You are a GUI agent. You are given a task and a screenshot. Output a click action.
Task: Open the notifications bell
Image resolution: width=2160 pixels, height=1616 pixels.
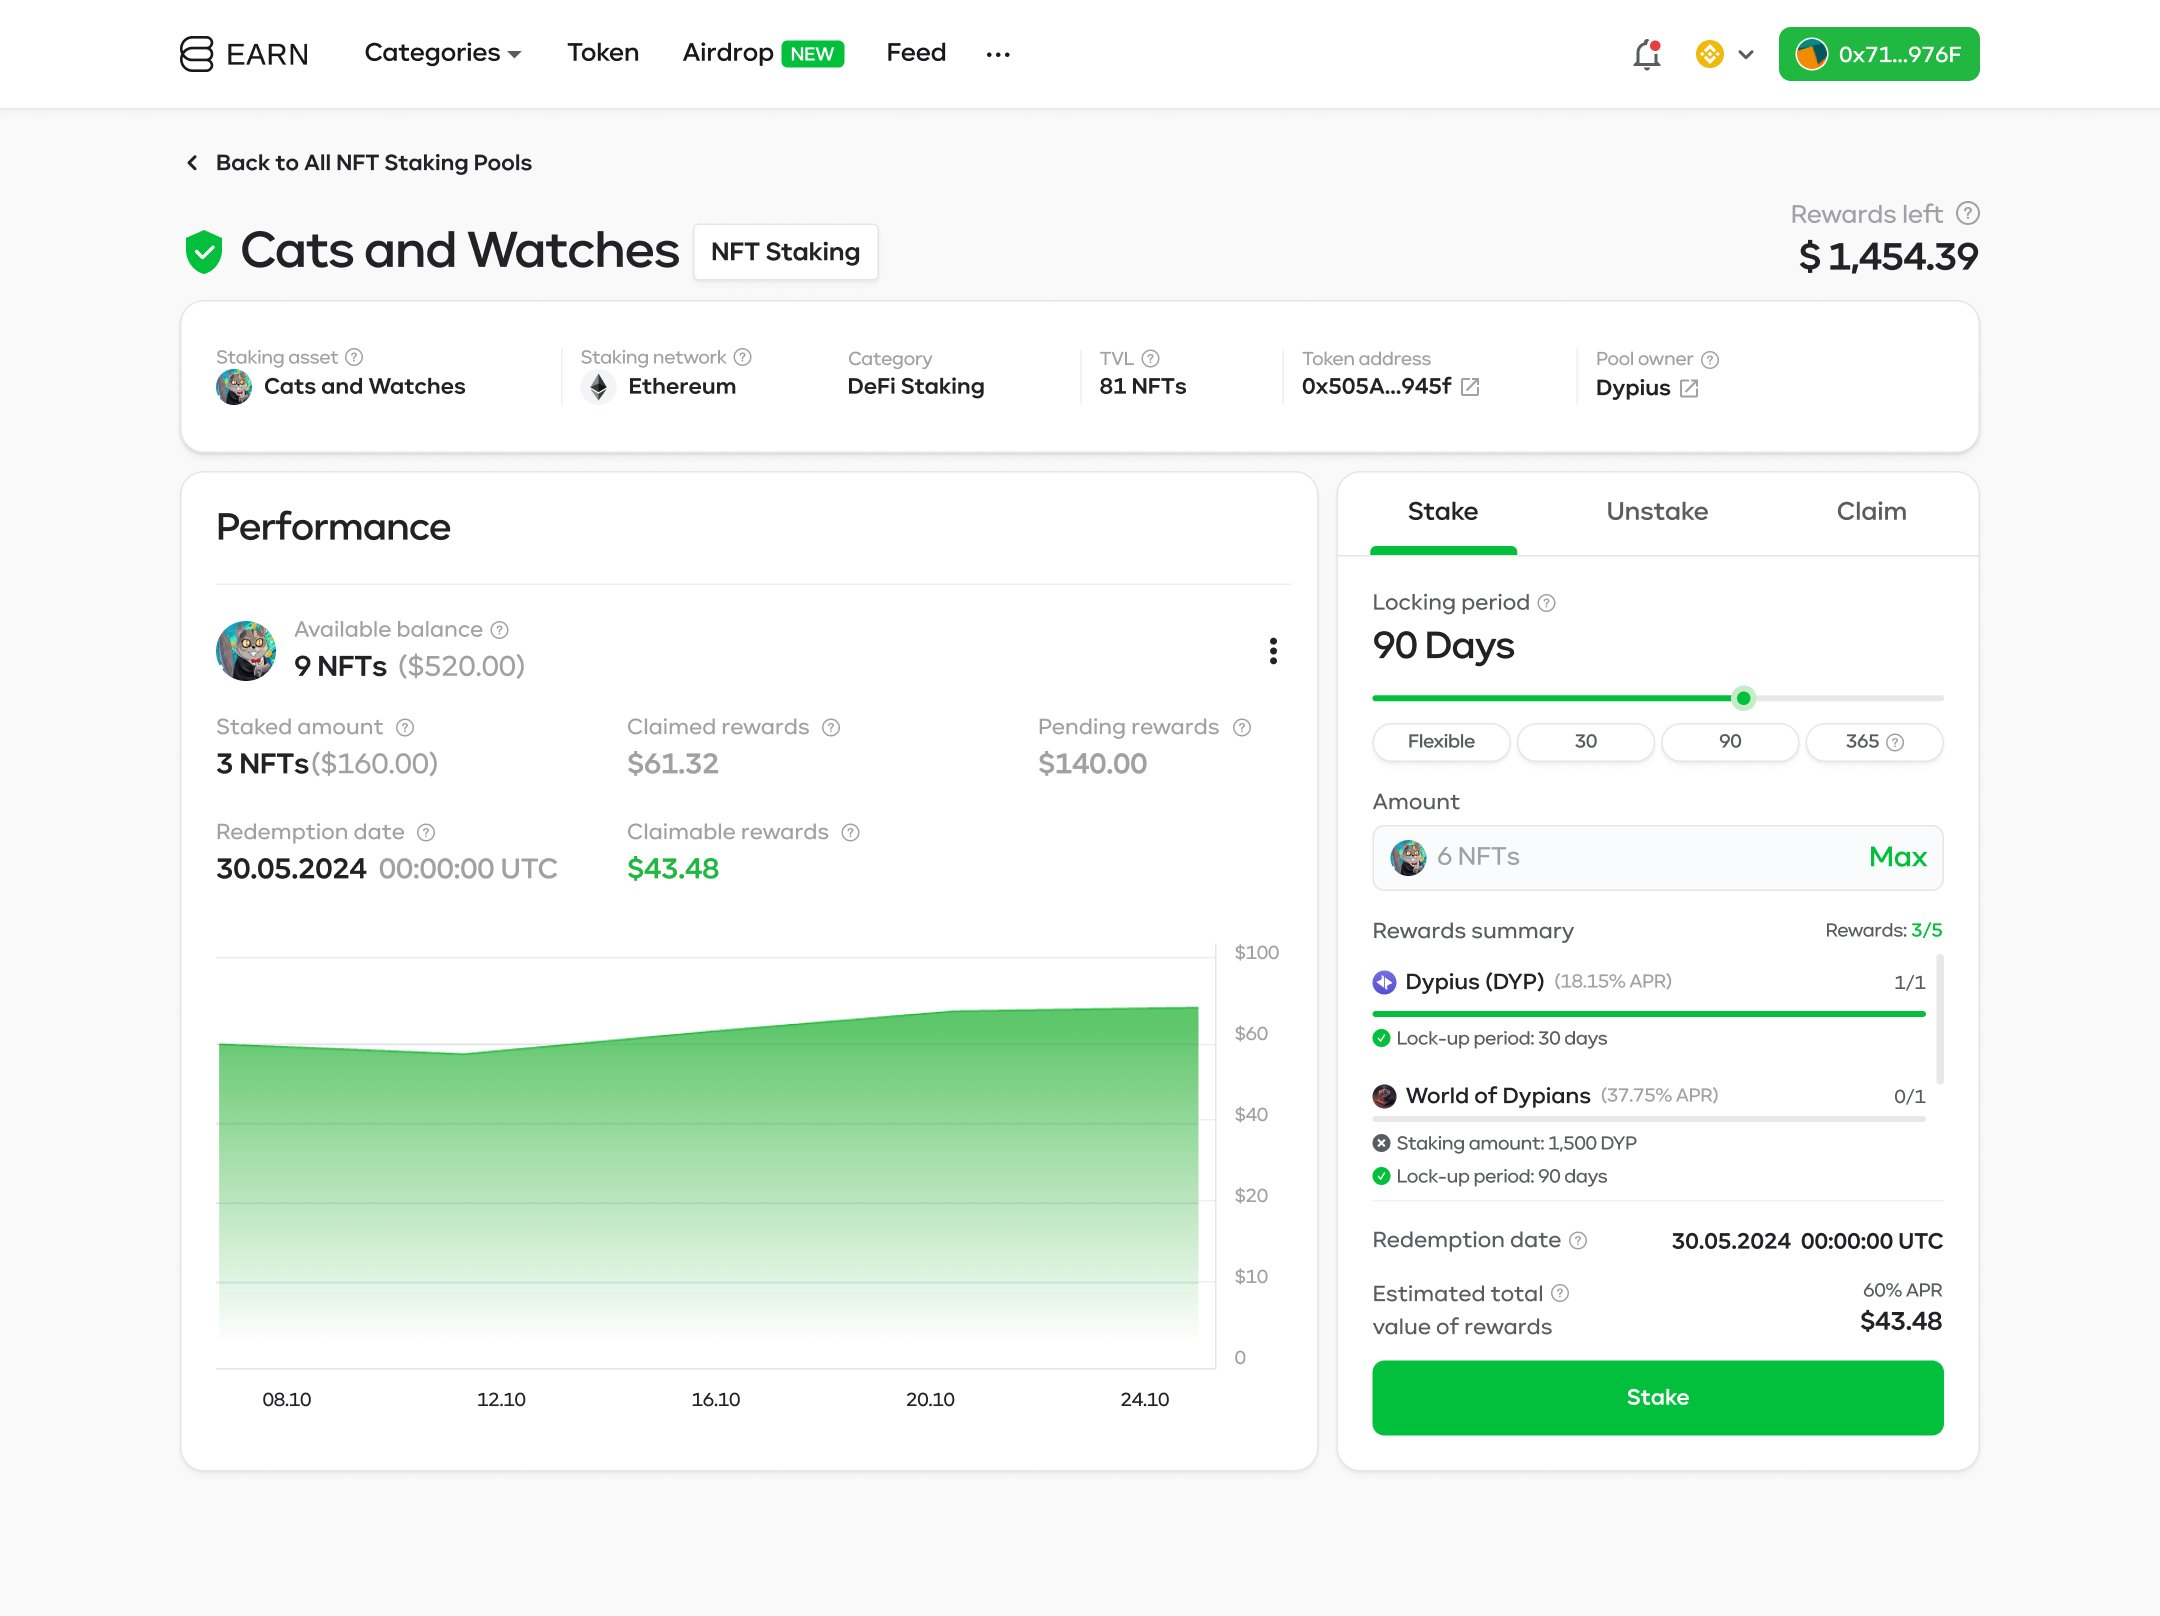point(1646,54)
